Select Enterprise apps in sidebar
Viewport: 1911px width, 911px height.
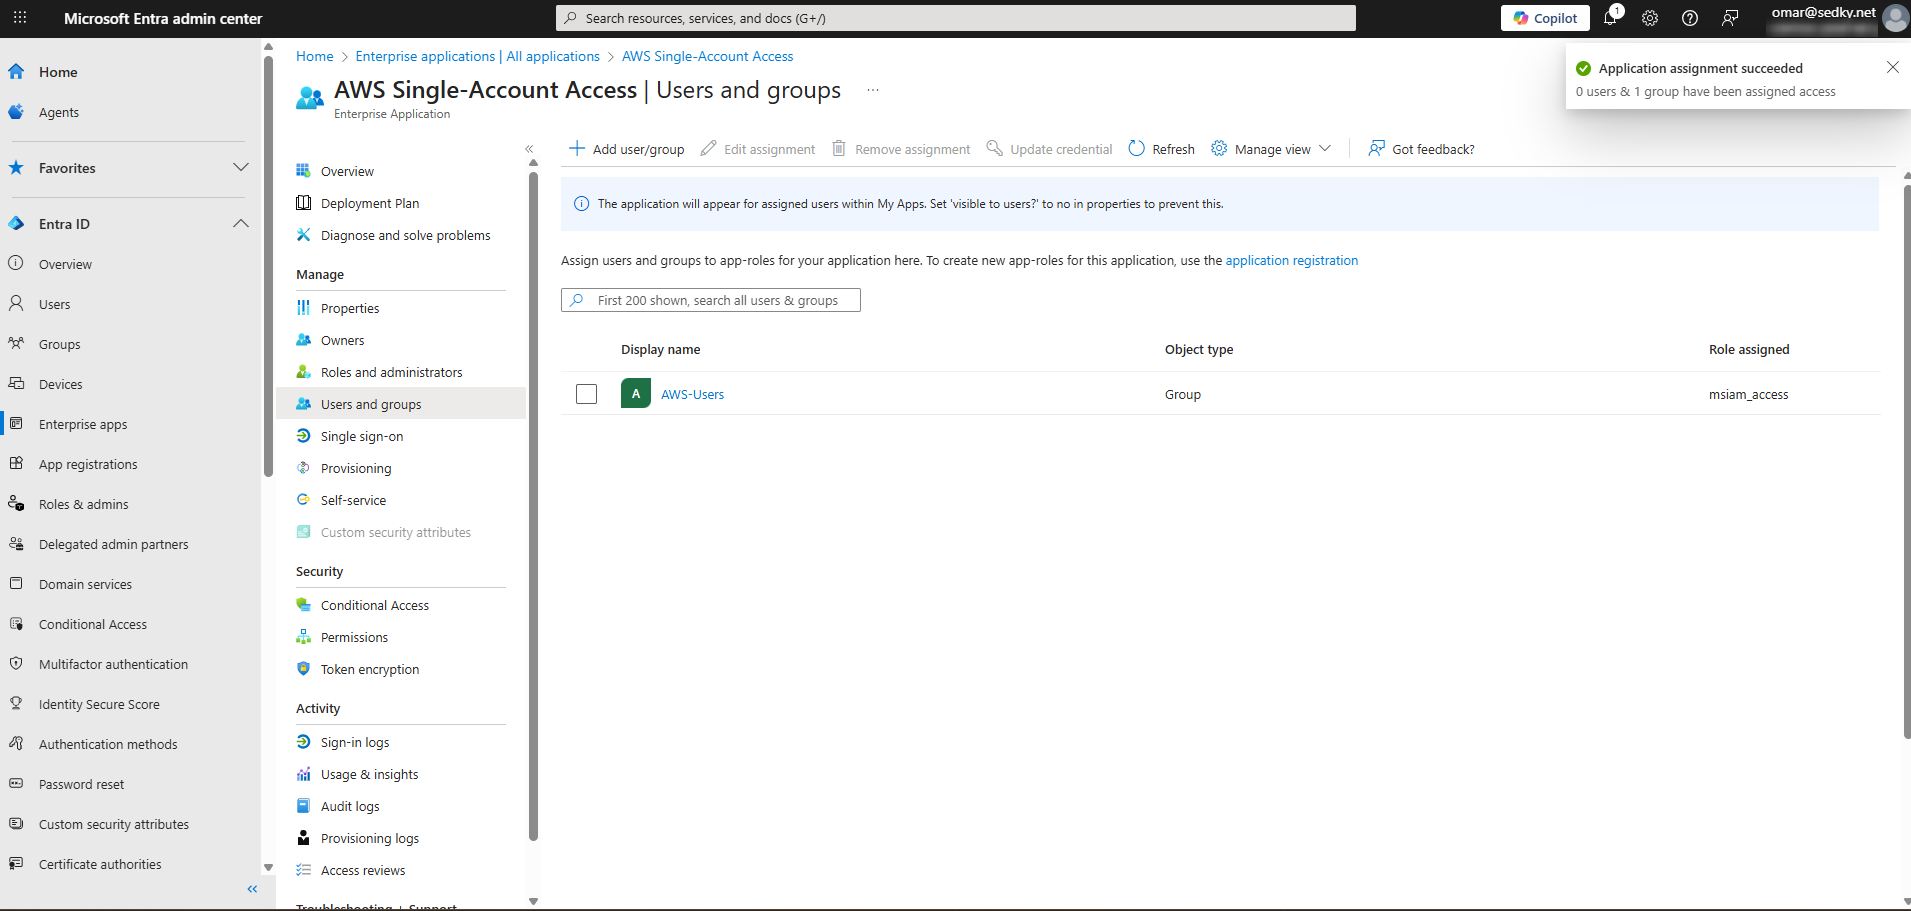click(x=83, y=424)
